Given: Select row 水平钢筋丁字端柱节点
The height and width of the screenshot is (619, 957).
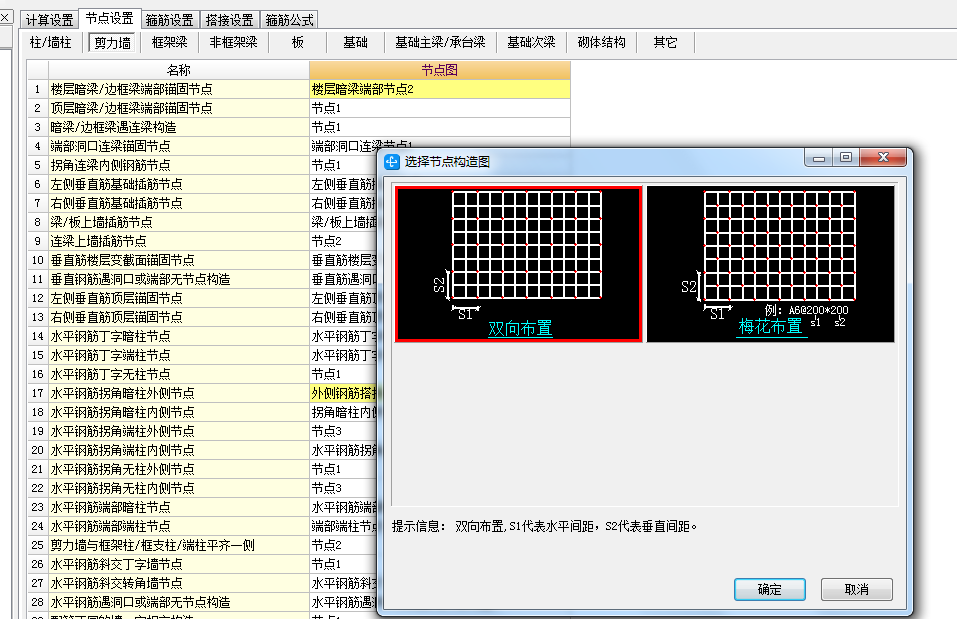Looking at the screenshot, I should pos(178,355).
